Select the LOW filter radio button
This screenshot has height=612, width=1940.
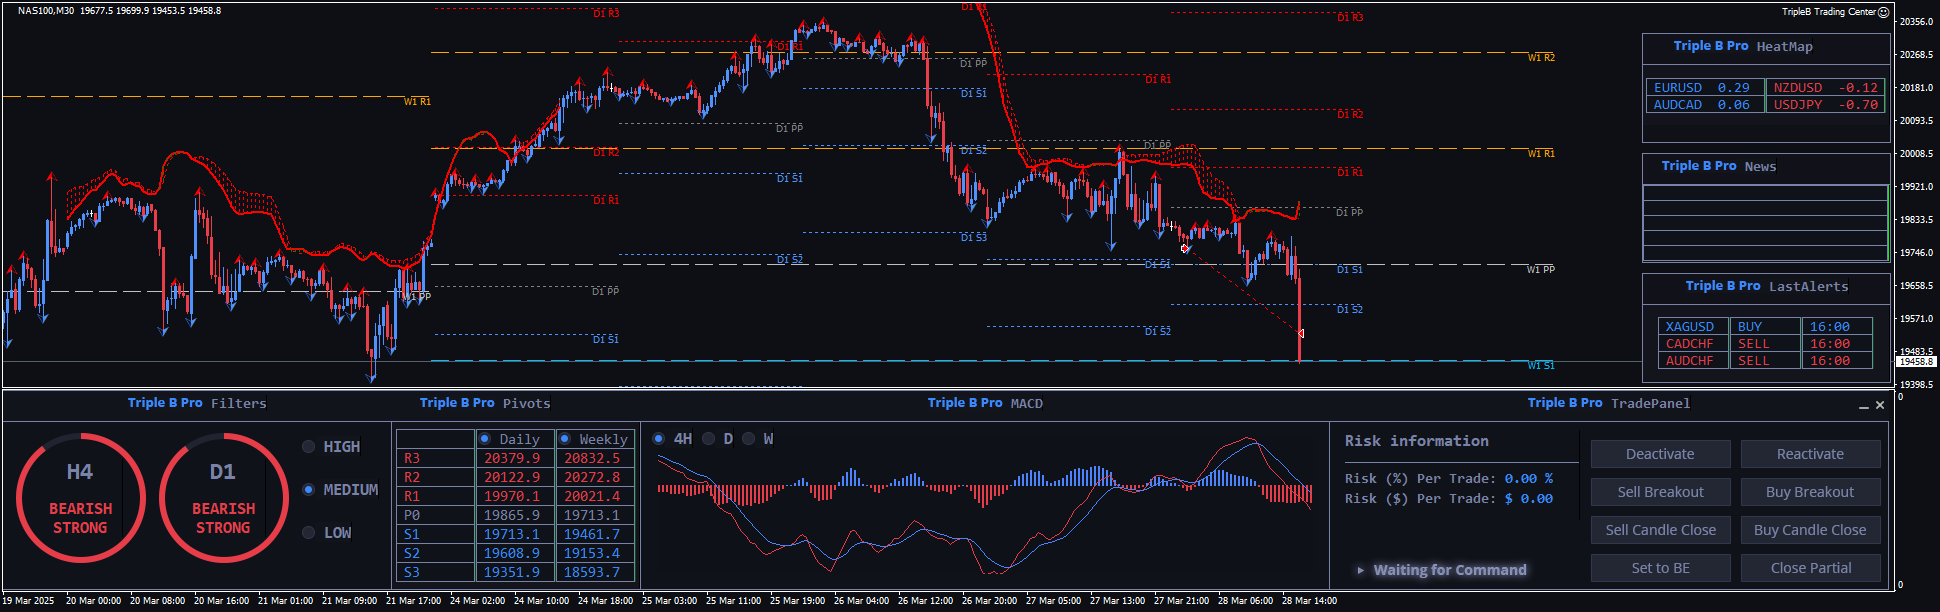tap(309, 533)
